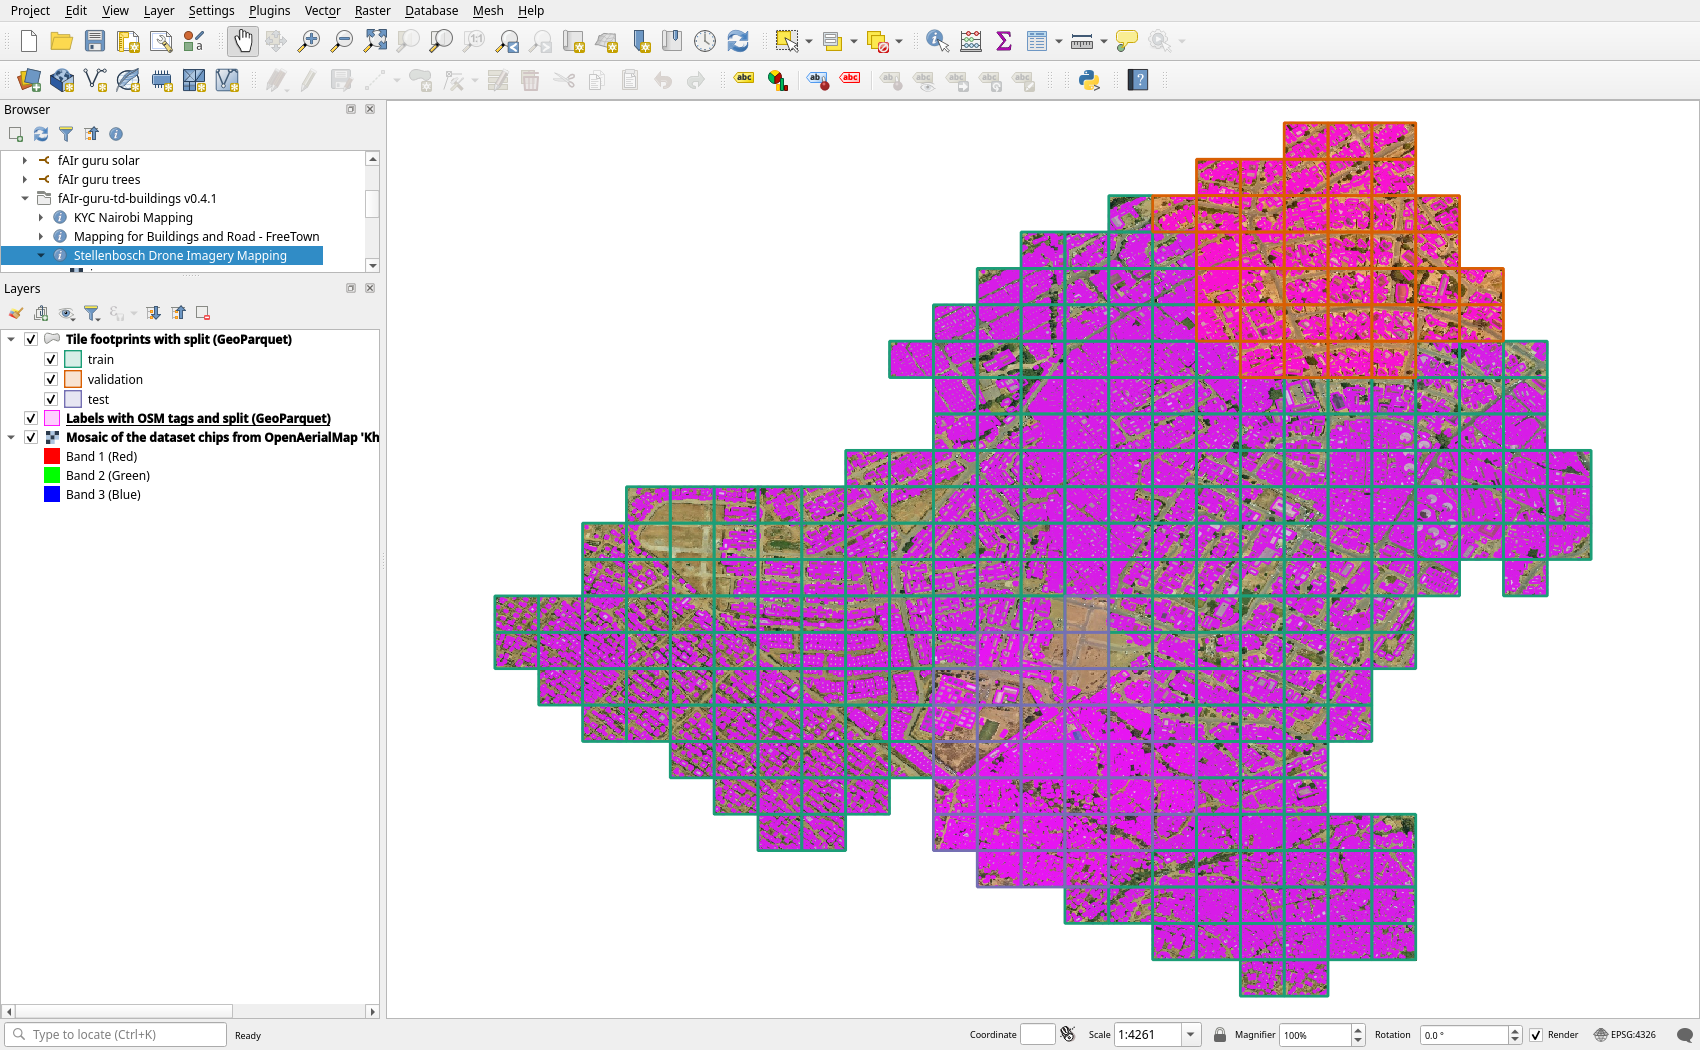The height and width of the screenshot is (1050, 1700).
Task: Click the Coordinate input field
Action: pos(1038,1035)
